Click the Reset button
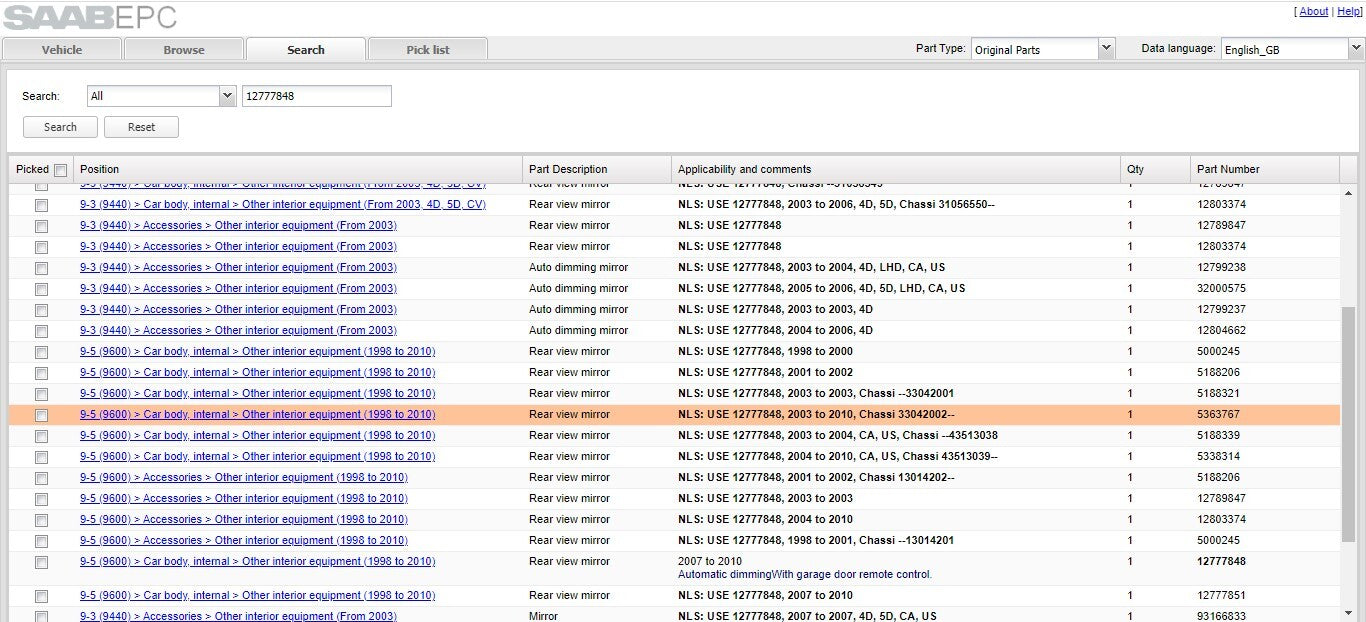 point(142,127)
